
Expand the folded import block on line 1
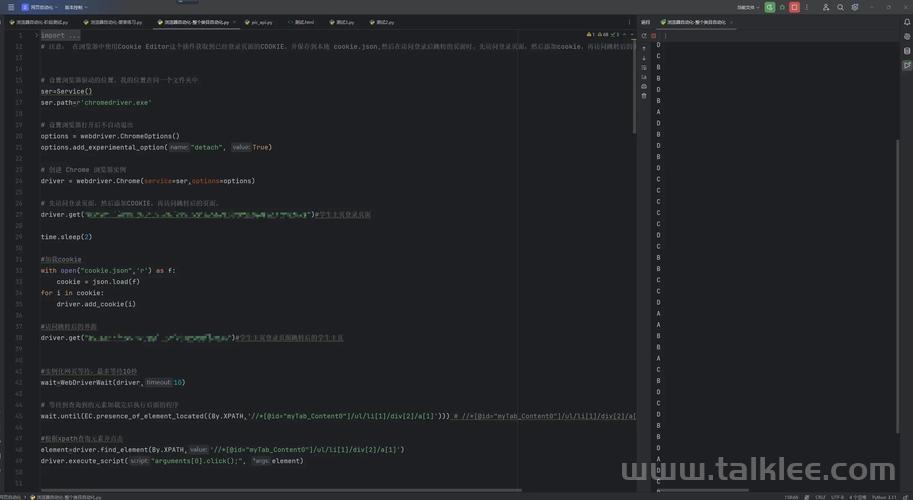pyautogui.click(x=36, y=36)
